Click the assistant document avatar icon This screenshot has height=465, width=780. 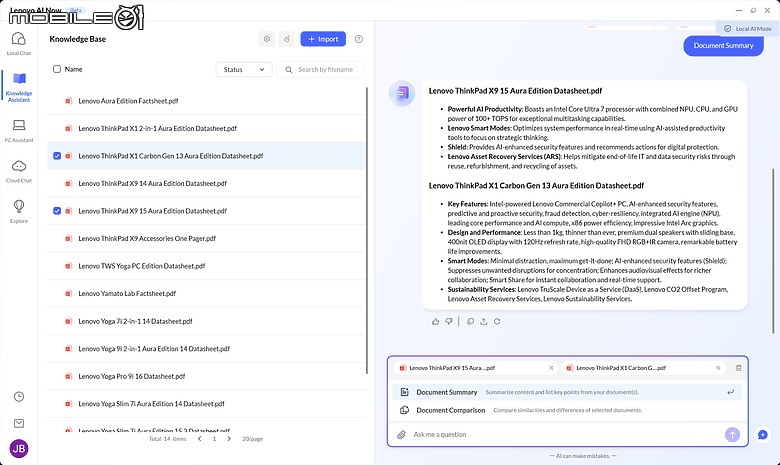[402, 93]
